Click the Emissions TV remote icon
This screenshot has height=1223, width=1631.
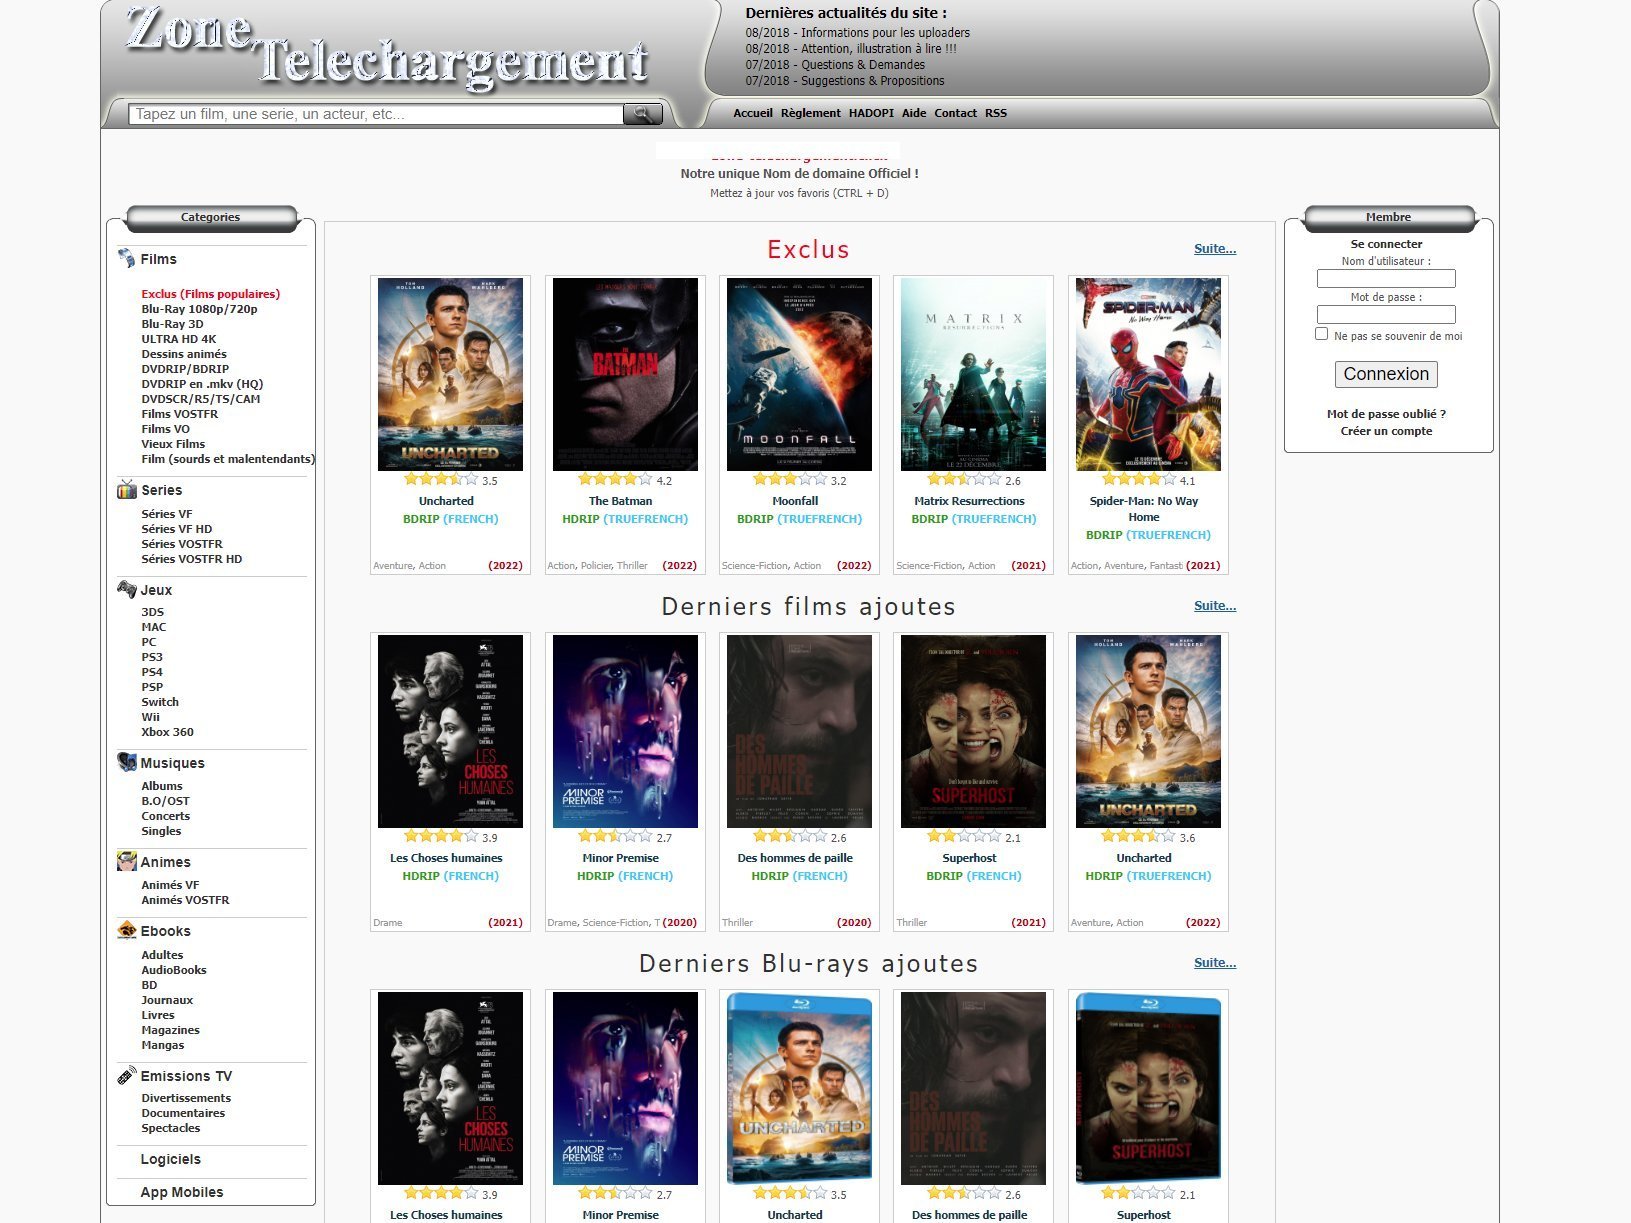(x=127, y=1076)
